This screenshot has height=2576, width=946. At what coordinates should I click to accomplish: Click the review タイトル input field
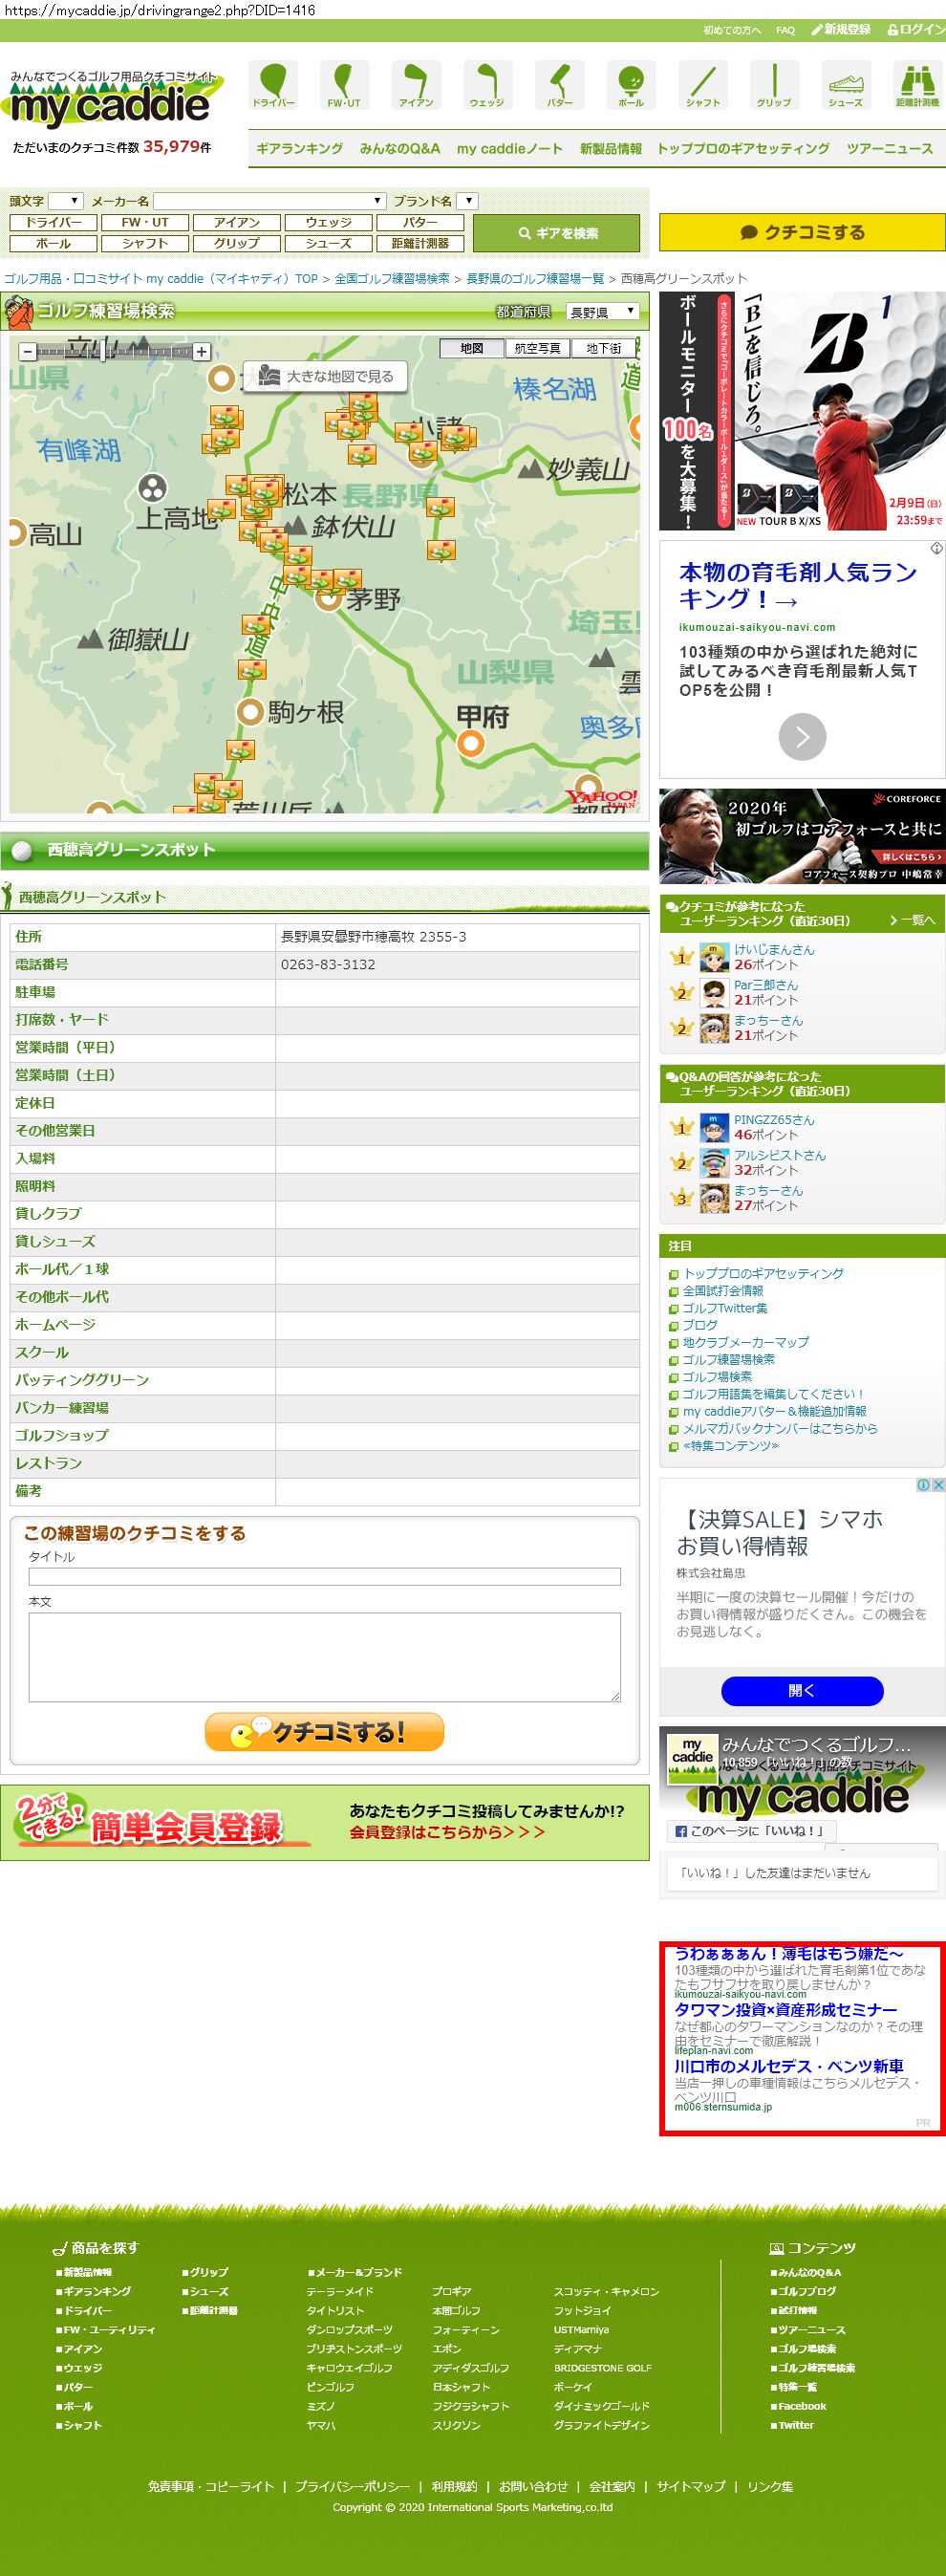pos(324,1577)
